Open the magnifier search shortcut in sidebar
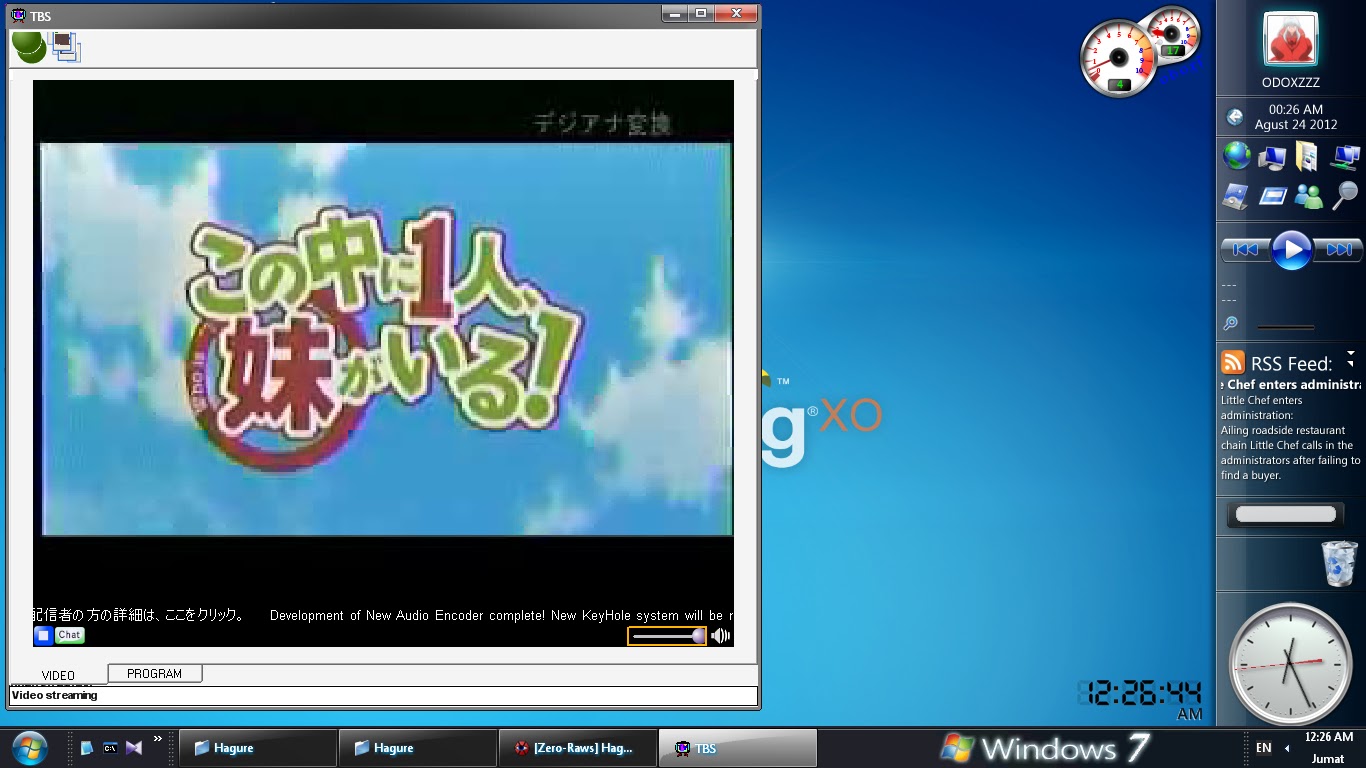 [1345, 195]
